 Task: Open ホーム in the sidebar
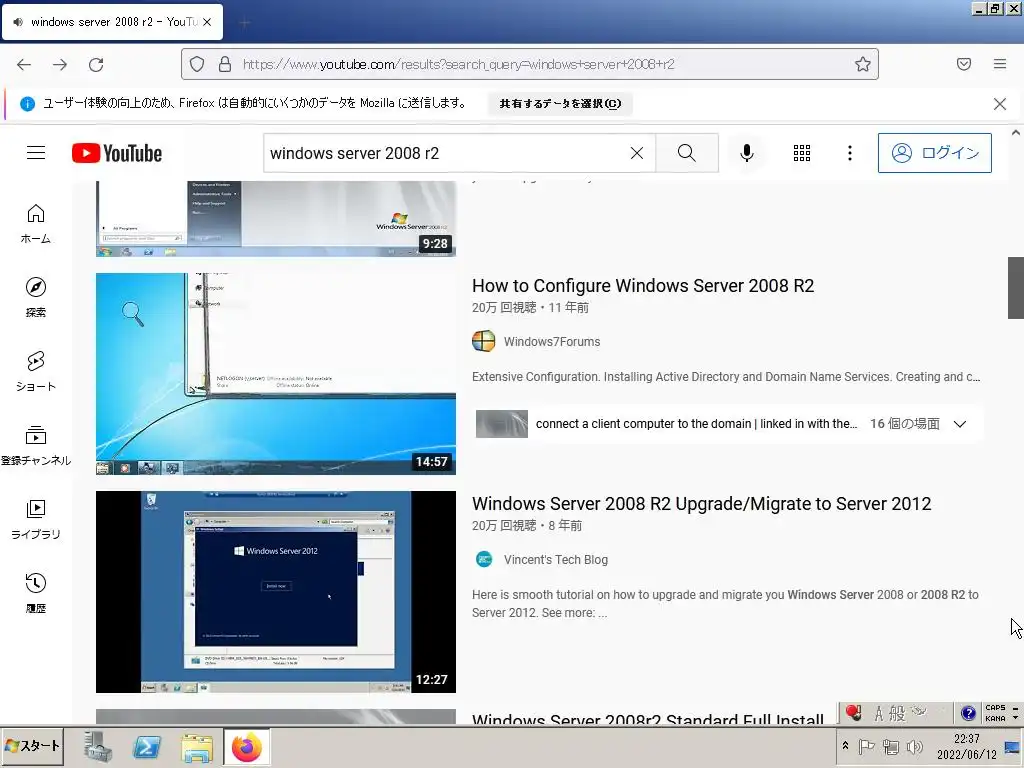(36, 224)
